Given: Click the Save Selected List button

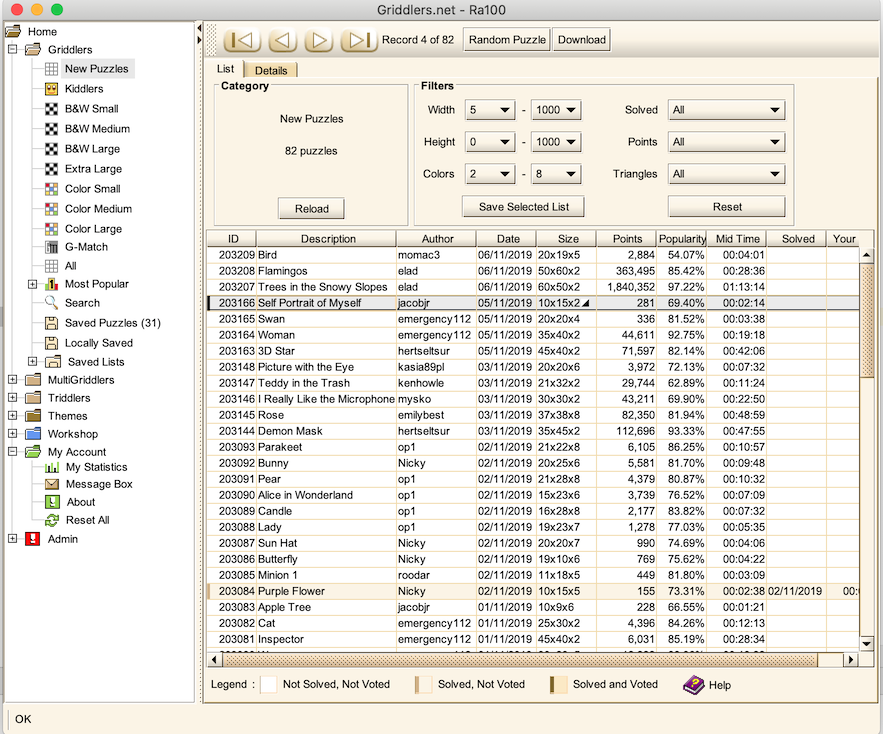Looking at the screenshot, I should click(523, 207).
